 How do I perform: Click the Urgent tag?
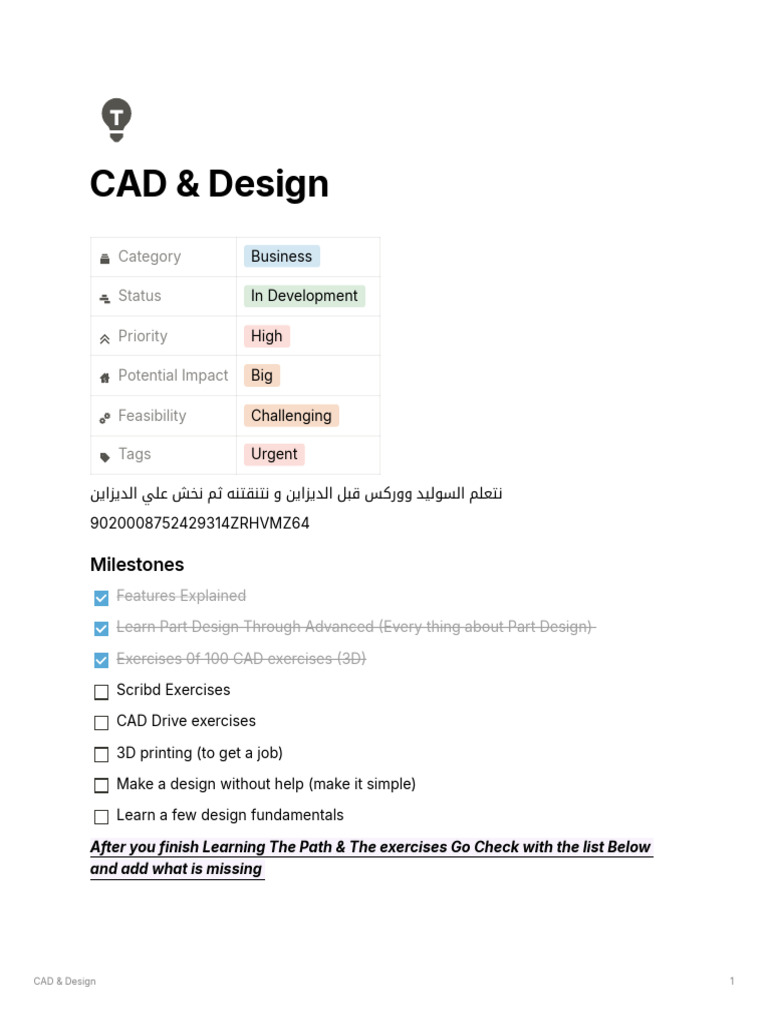click(x=274, y=454)
